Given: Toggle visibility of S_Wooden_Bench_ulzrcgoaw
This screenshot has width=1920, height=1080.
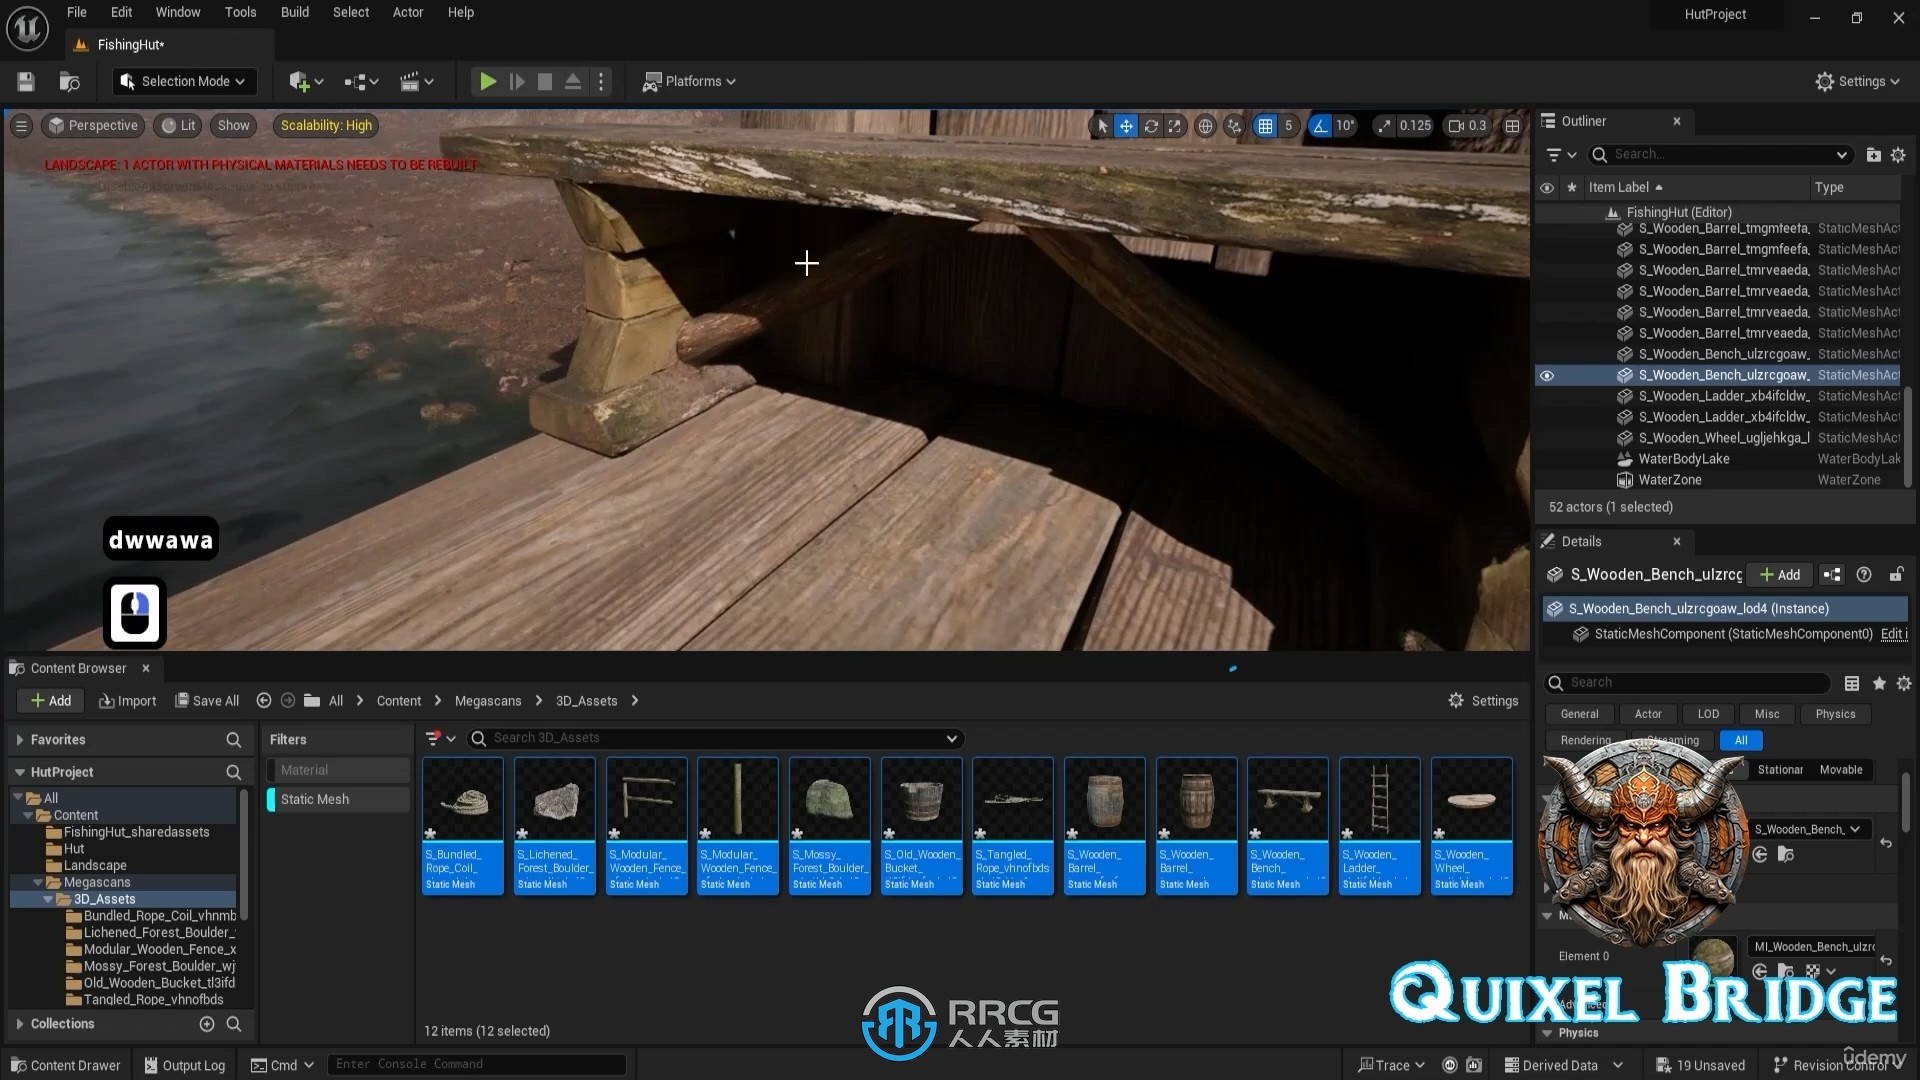Looking at the screenshot, I should pyautogui.click(x=1548, y=375).
